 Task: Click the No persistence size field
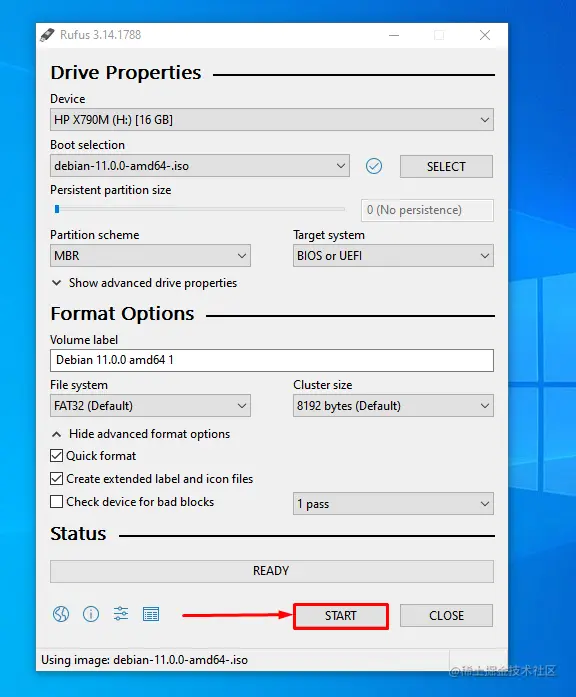click(x=428, y=210)
